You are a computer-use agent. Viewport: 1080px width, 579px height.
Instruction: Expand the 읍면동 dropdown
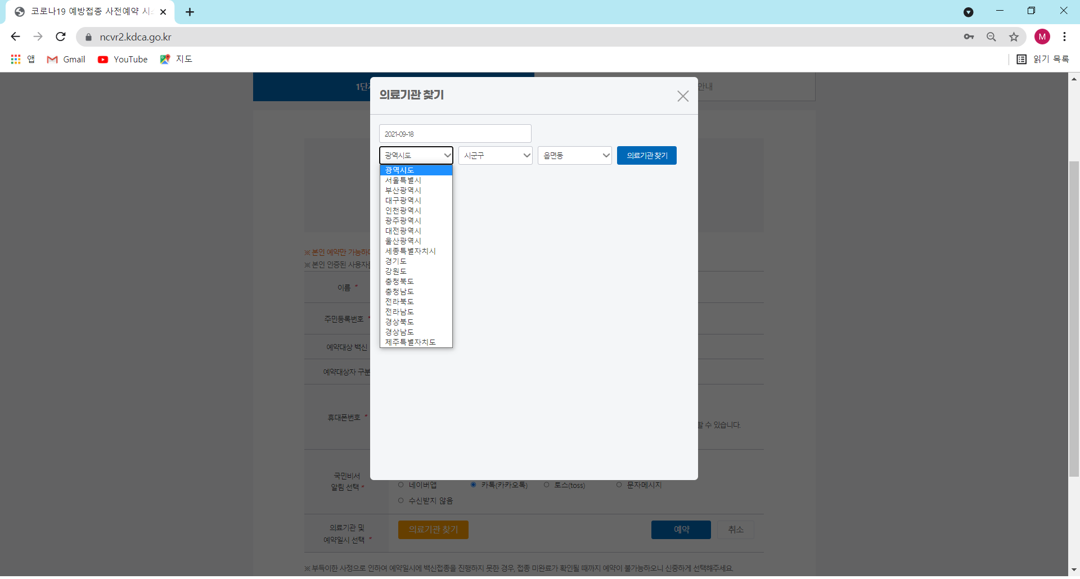pos(574,156)
